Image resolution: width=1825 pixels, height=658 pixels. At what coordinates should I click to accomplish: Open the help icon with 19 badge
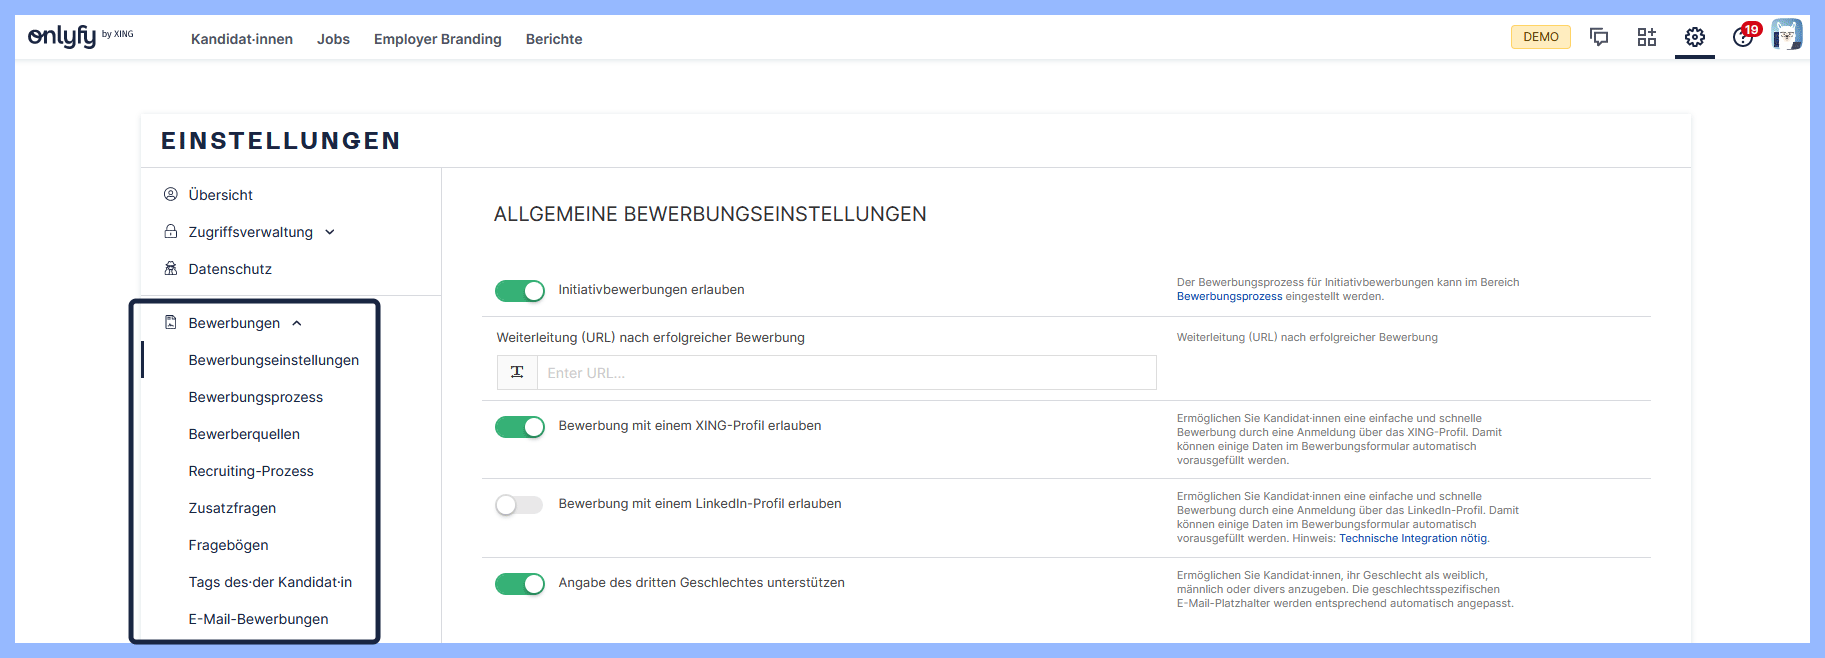(1745, 36)
